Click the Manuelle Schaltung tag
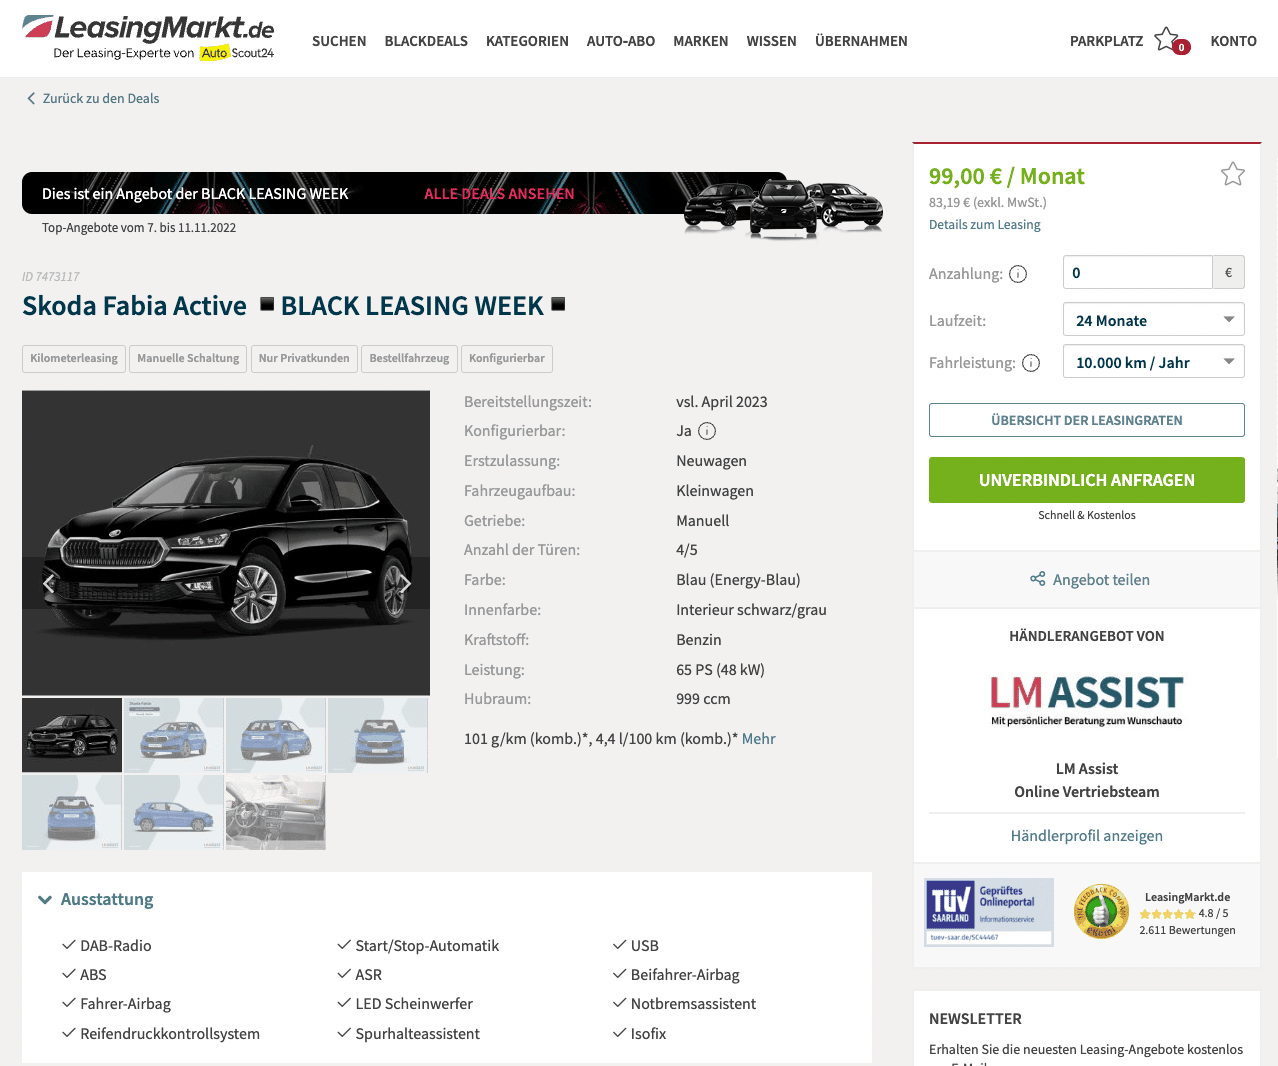 [x=188, y=358]
